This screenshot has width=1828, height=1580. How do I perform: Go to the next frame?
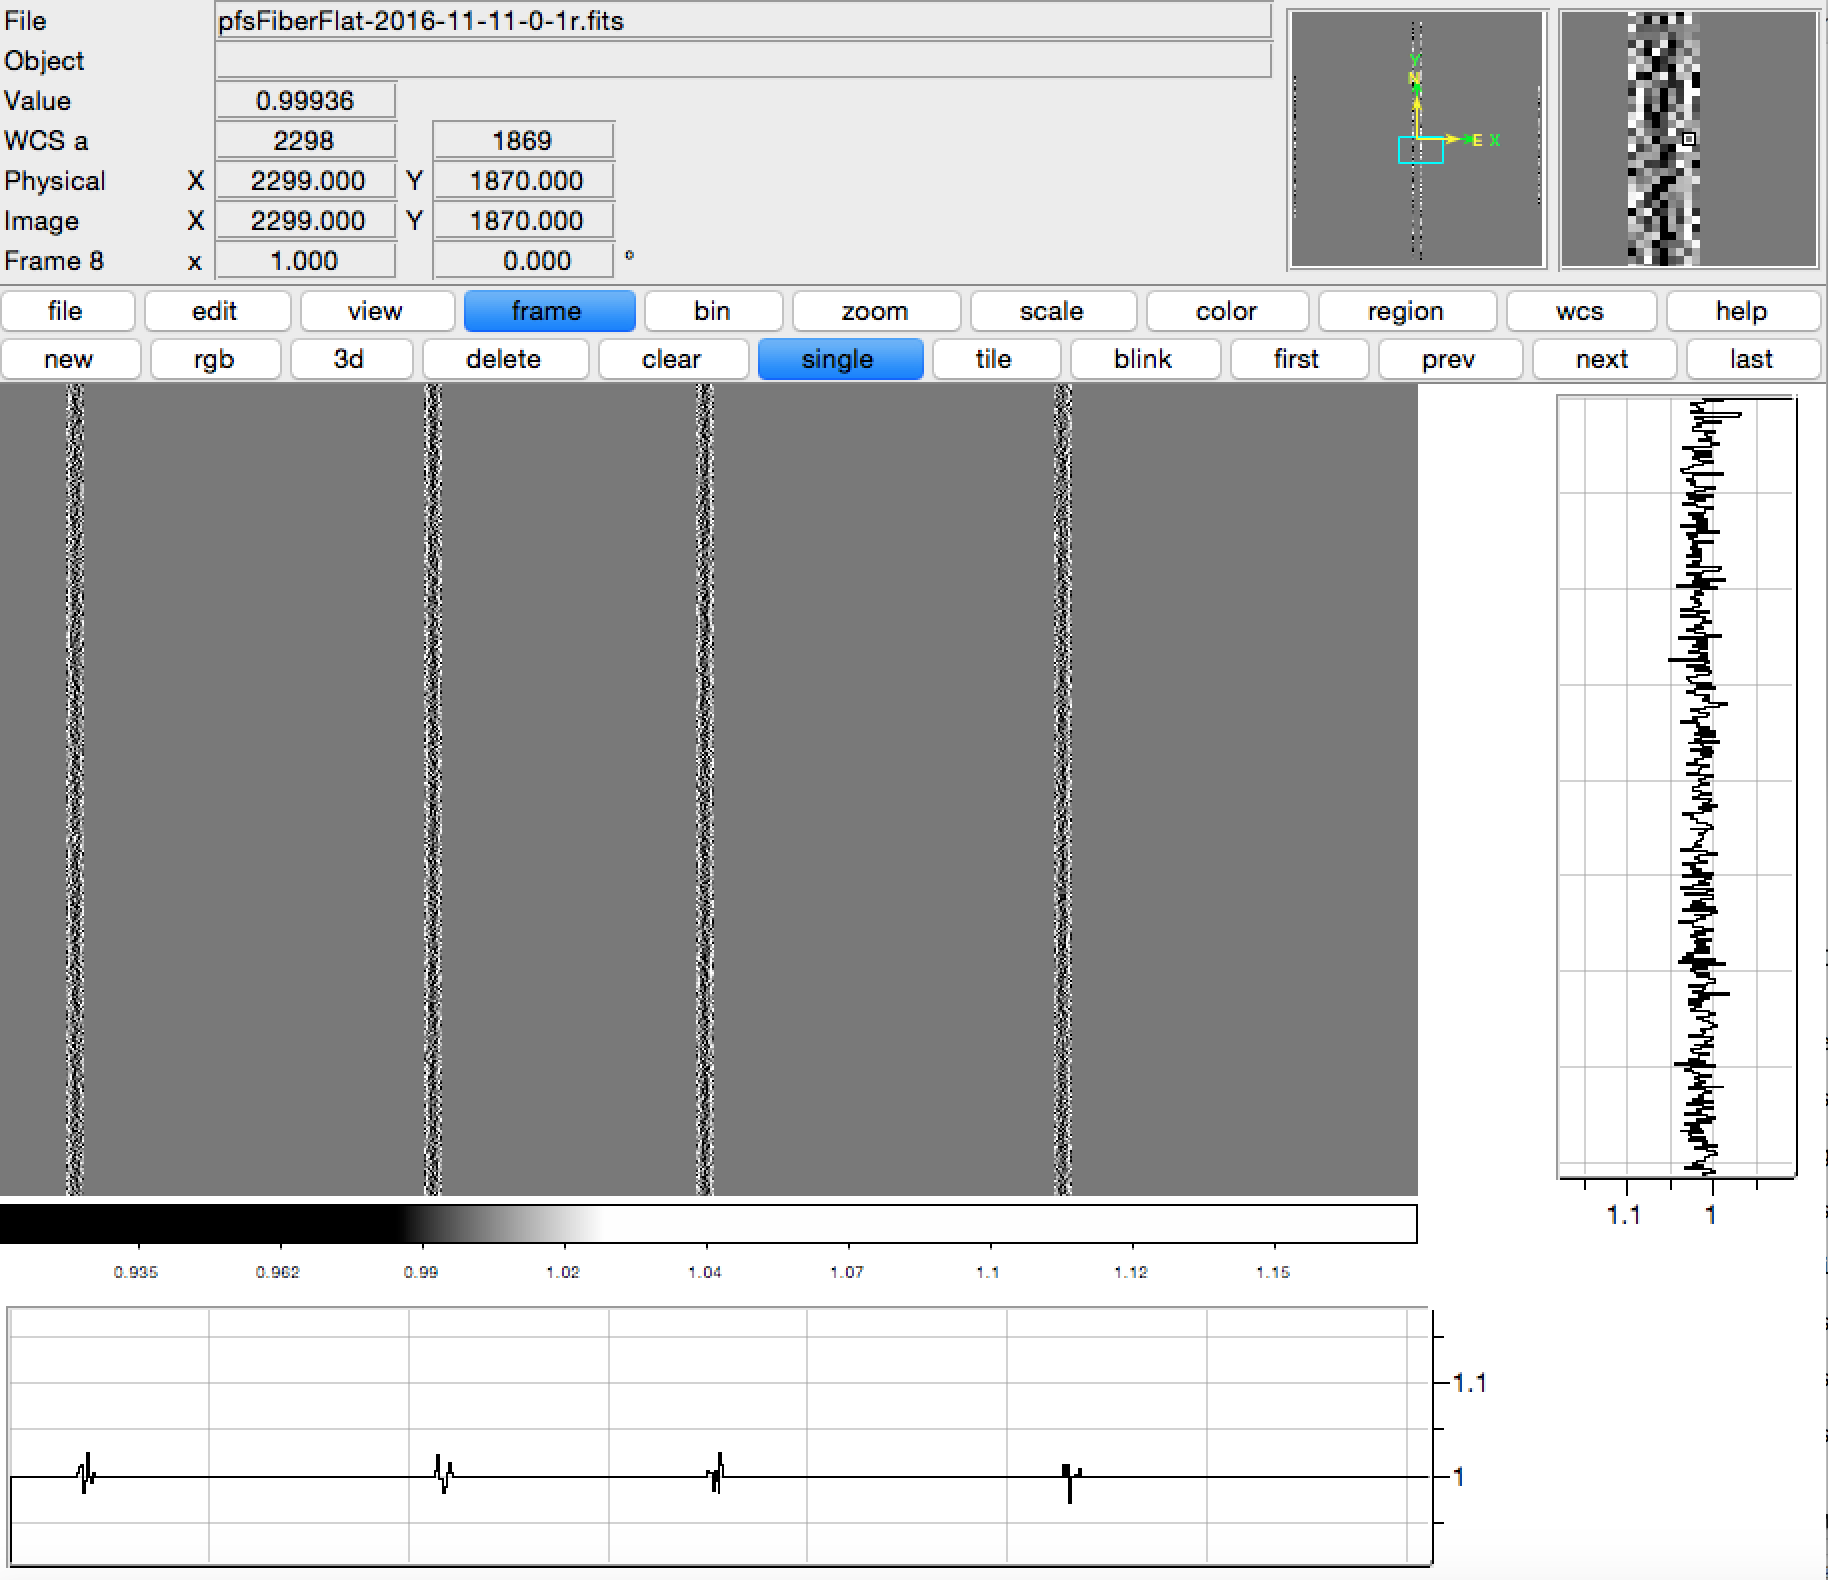pyautogui.click(x=1602, y=359)
